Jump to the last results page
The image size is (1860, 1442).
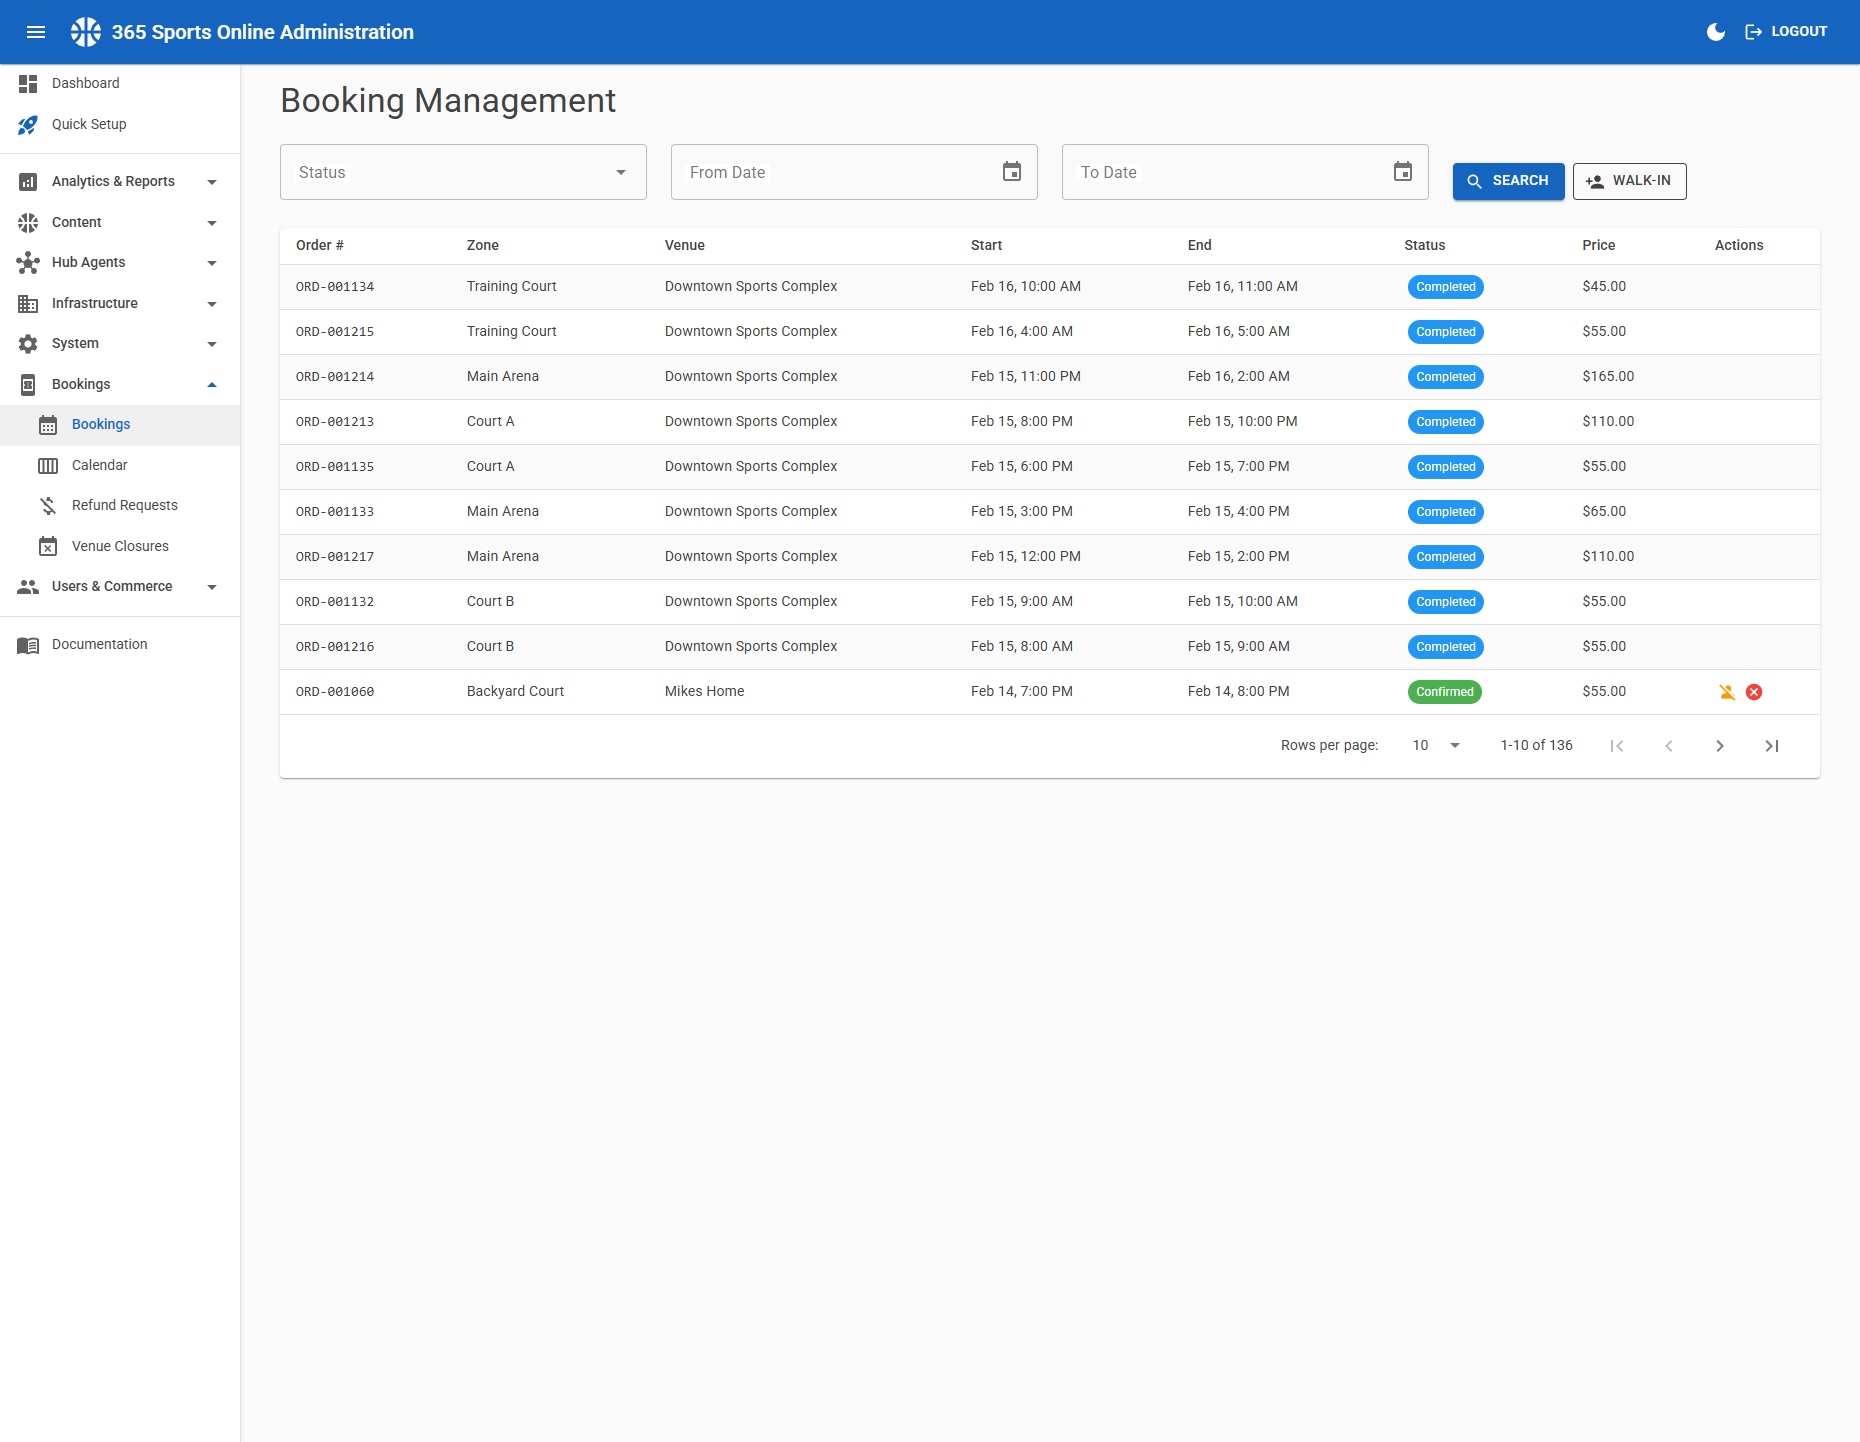(1772, 746)
